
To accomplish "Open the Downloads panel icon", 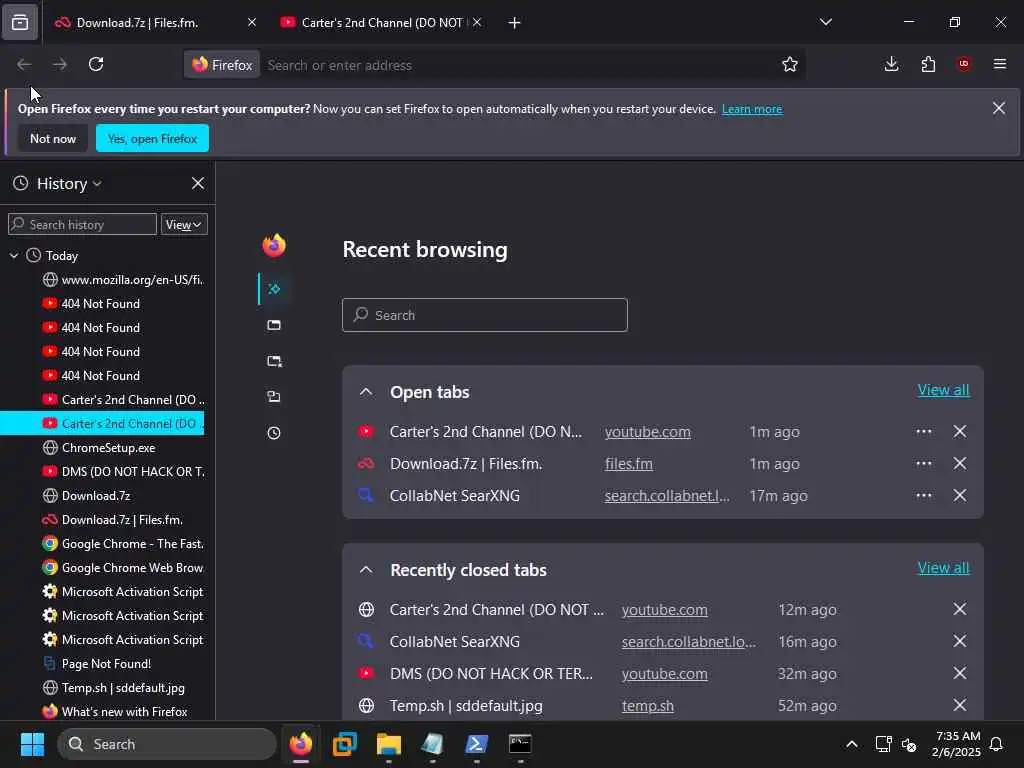I will [891, 64].
